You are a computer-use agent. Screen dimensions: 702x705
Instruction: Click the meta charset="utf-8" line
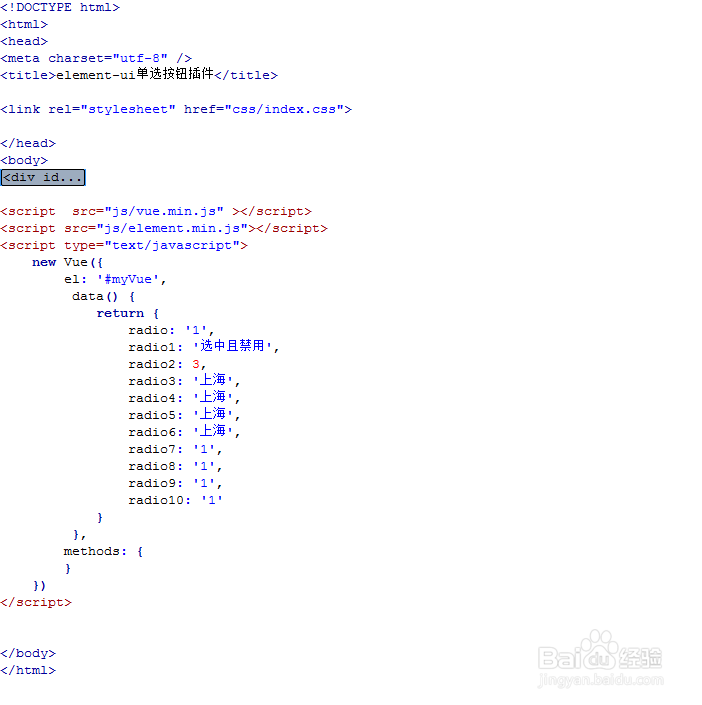pos(96,58)
